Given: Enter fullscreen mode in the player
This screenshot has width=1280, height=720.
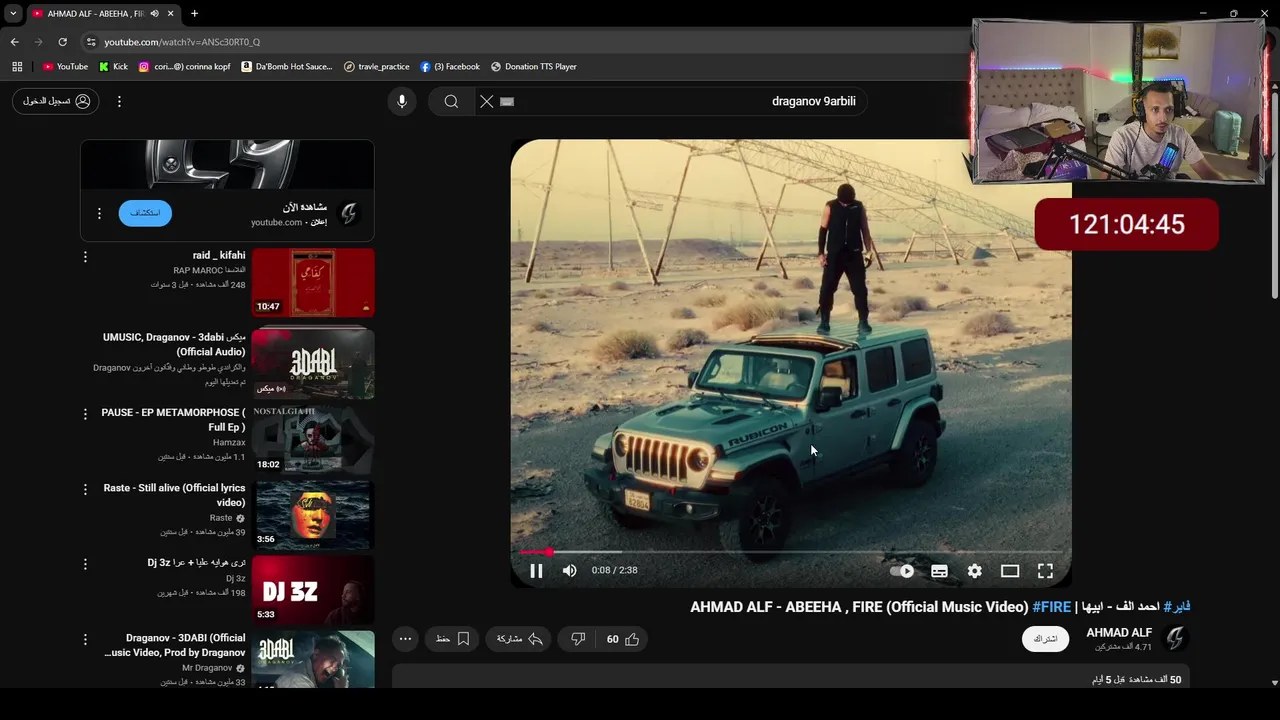Looking at the screenshot, I should click(x=1045, y=571).
